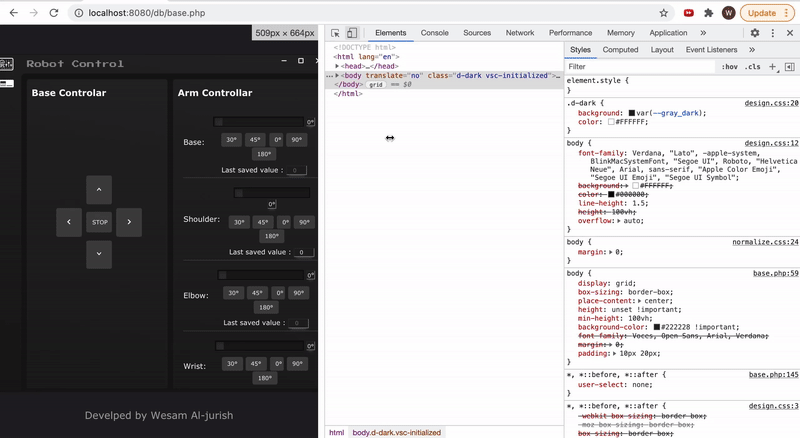Open base.php:59 source link

tap(776, 273)
